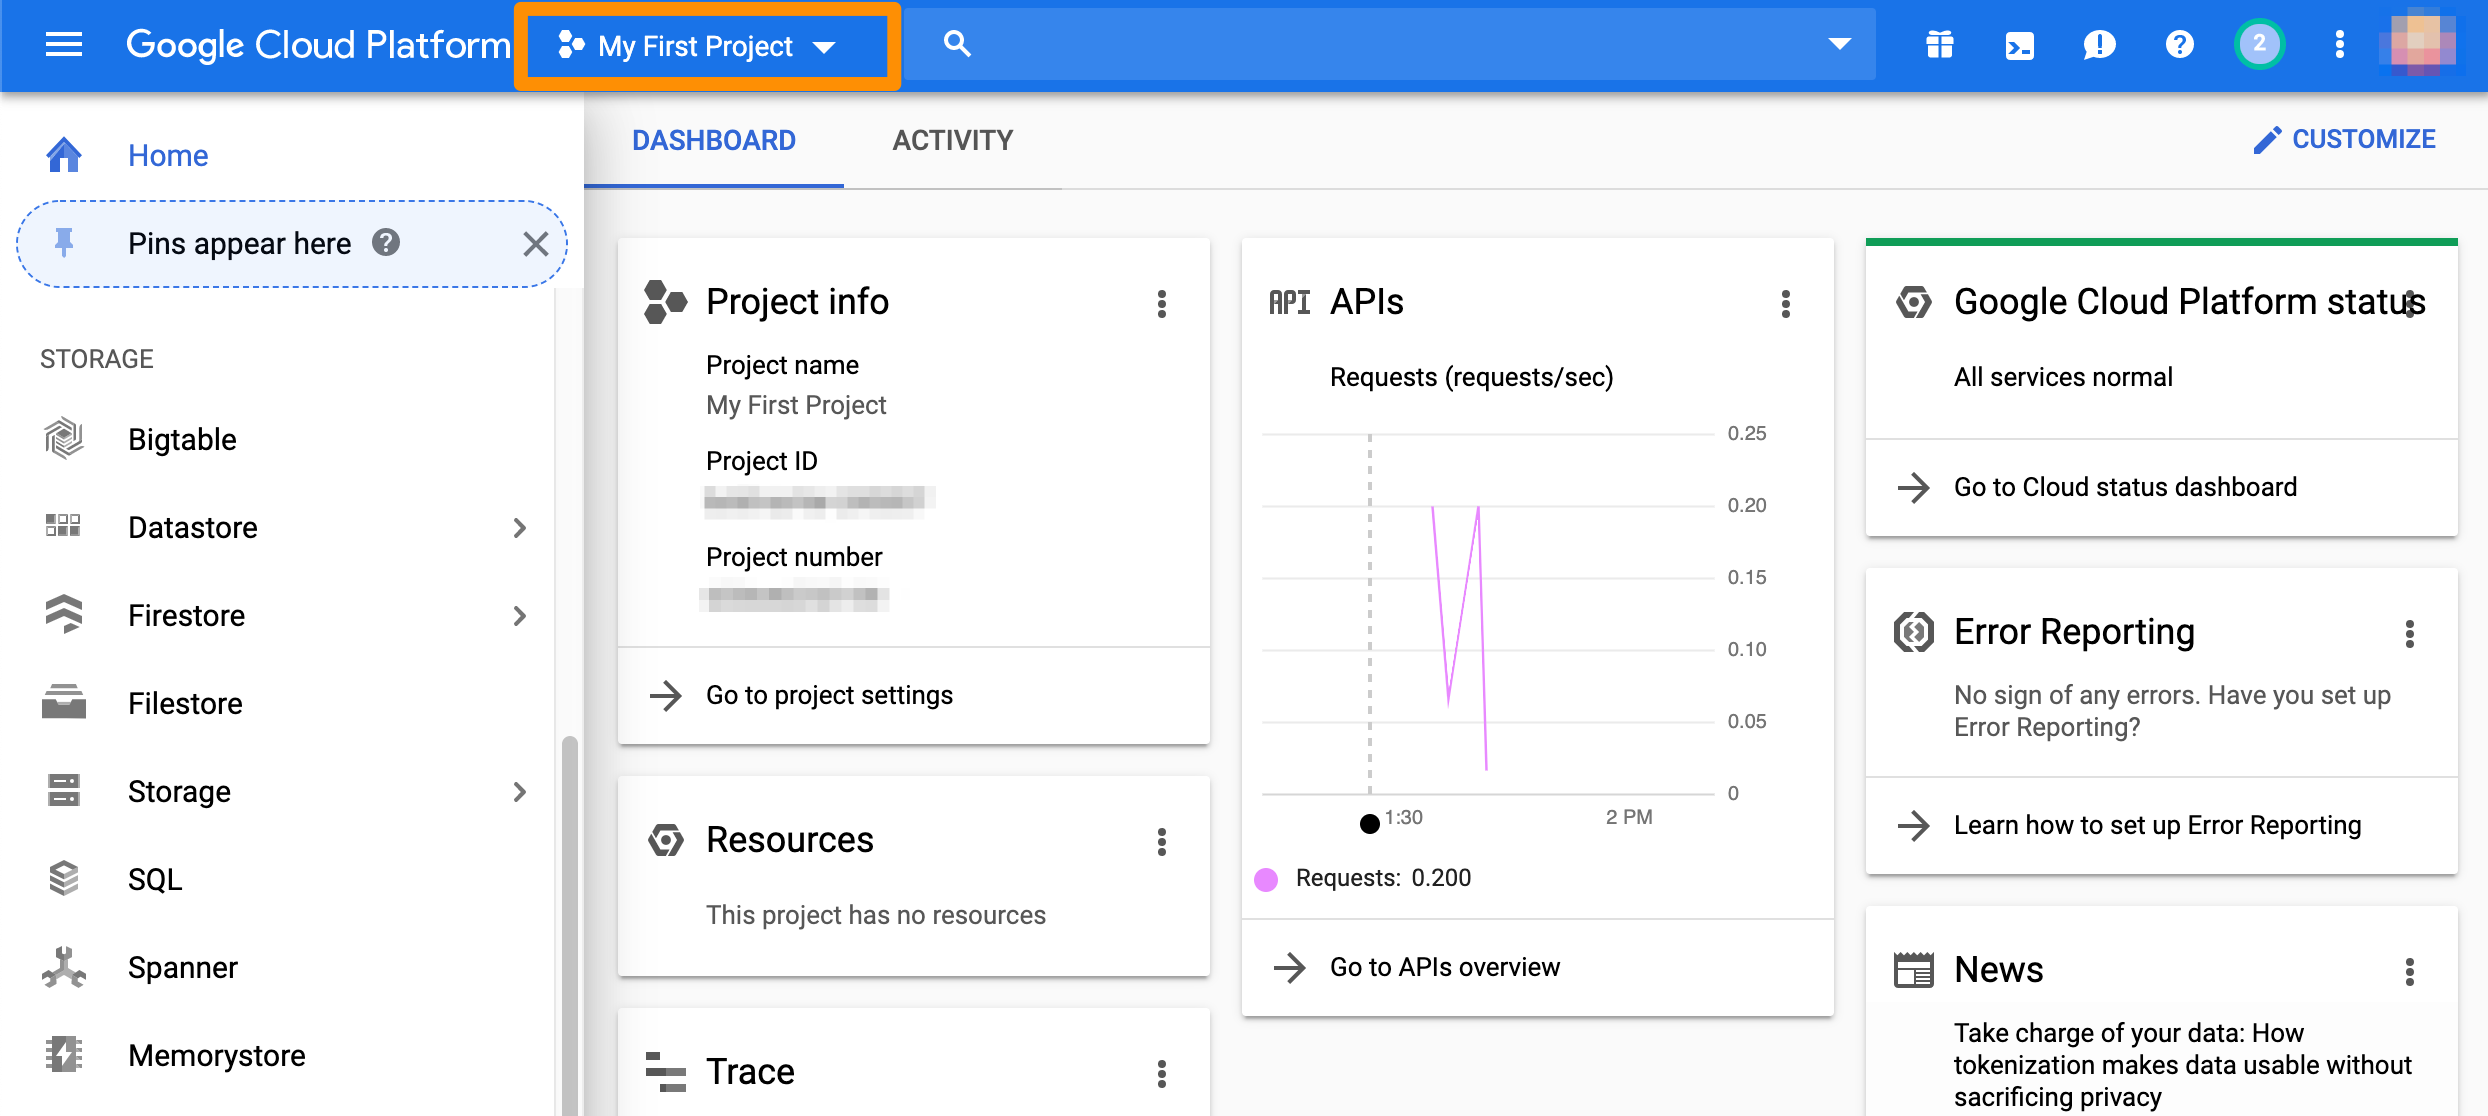Select Memorystore in the sidebar
The image size is (2488, 1116).
216,1055
